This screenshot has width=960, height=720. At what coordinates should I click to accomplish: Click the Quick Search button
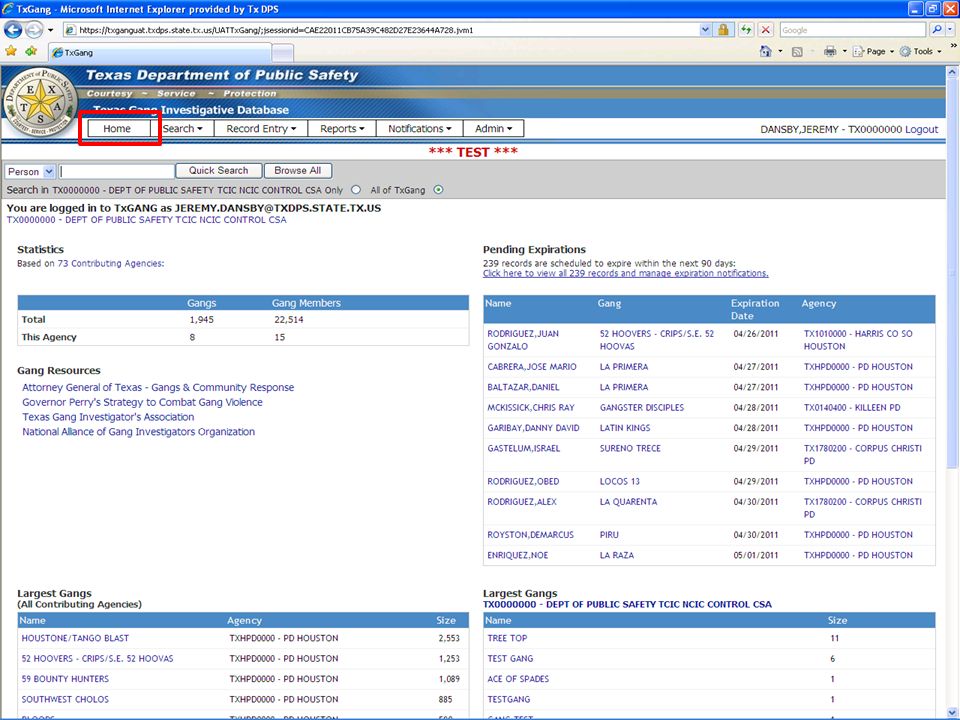(x=219, y=171)
